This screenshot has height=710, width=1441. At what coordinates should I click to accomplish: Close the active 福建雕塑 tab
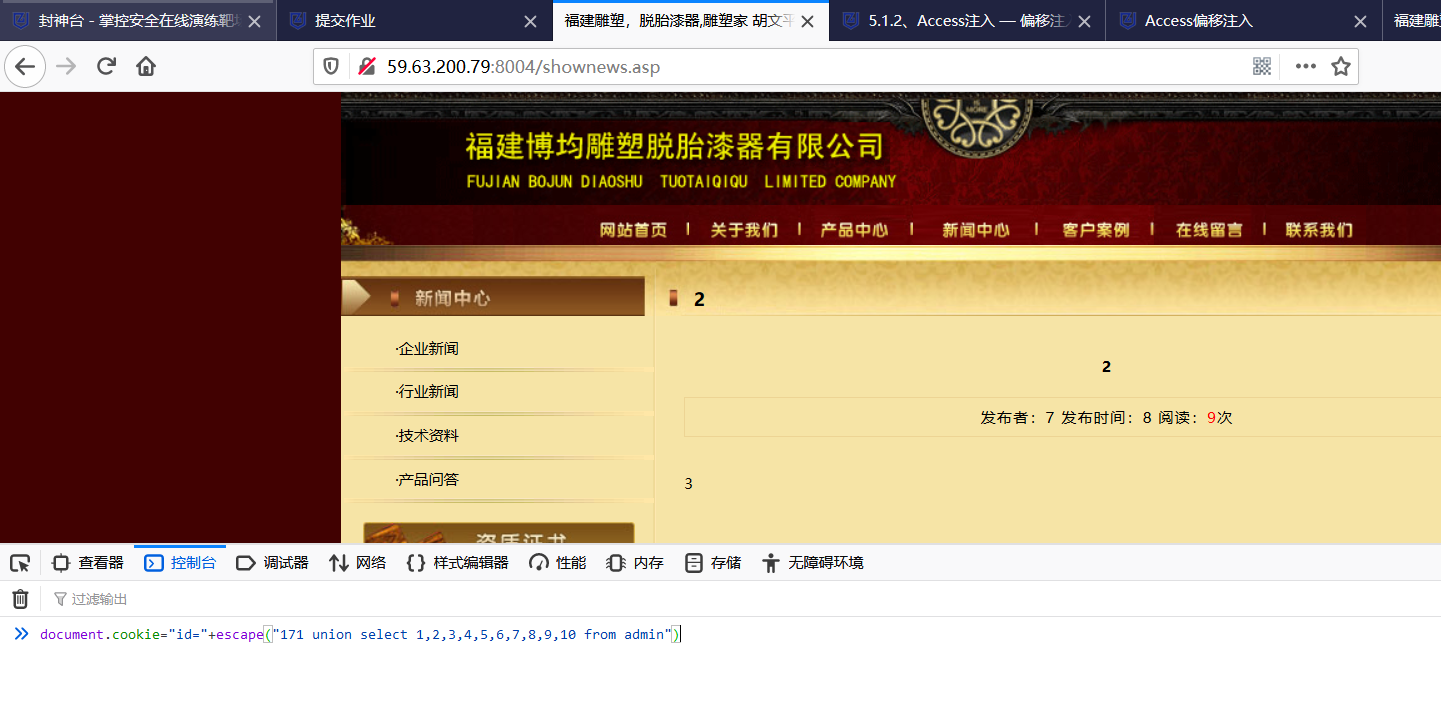(x=808, y=21)
